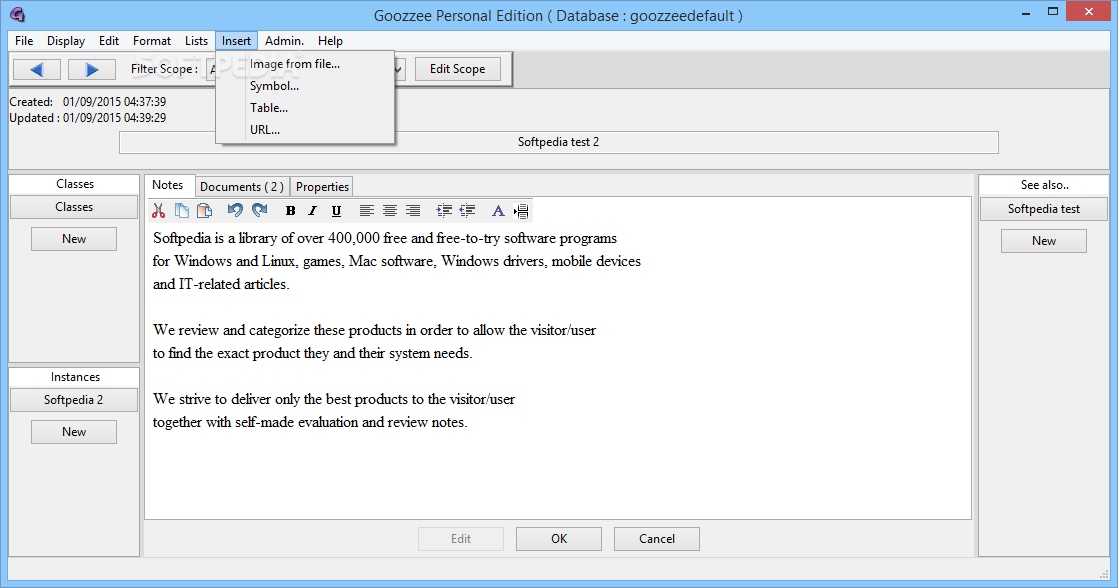Click the Copy icon in notes toolbar
Viewport: 1118px width, 588px height.
pos(182,210)
